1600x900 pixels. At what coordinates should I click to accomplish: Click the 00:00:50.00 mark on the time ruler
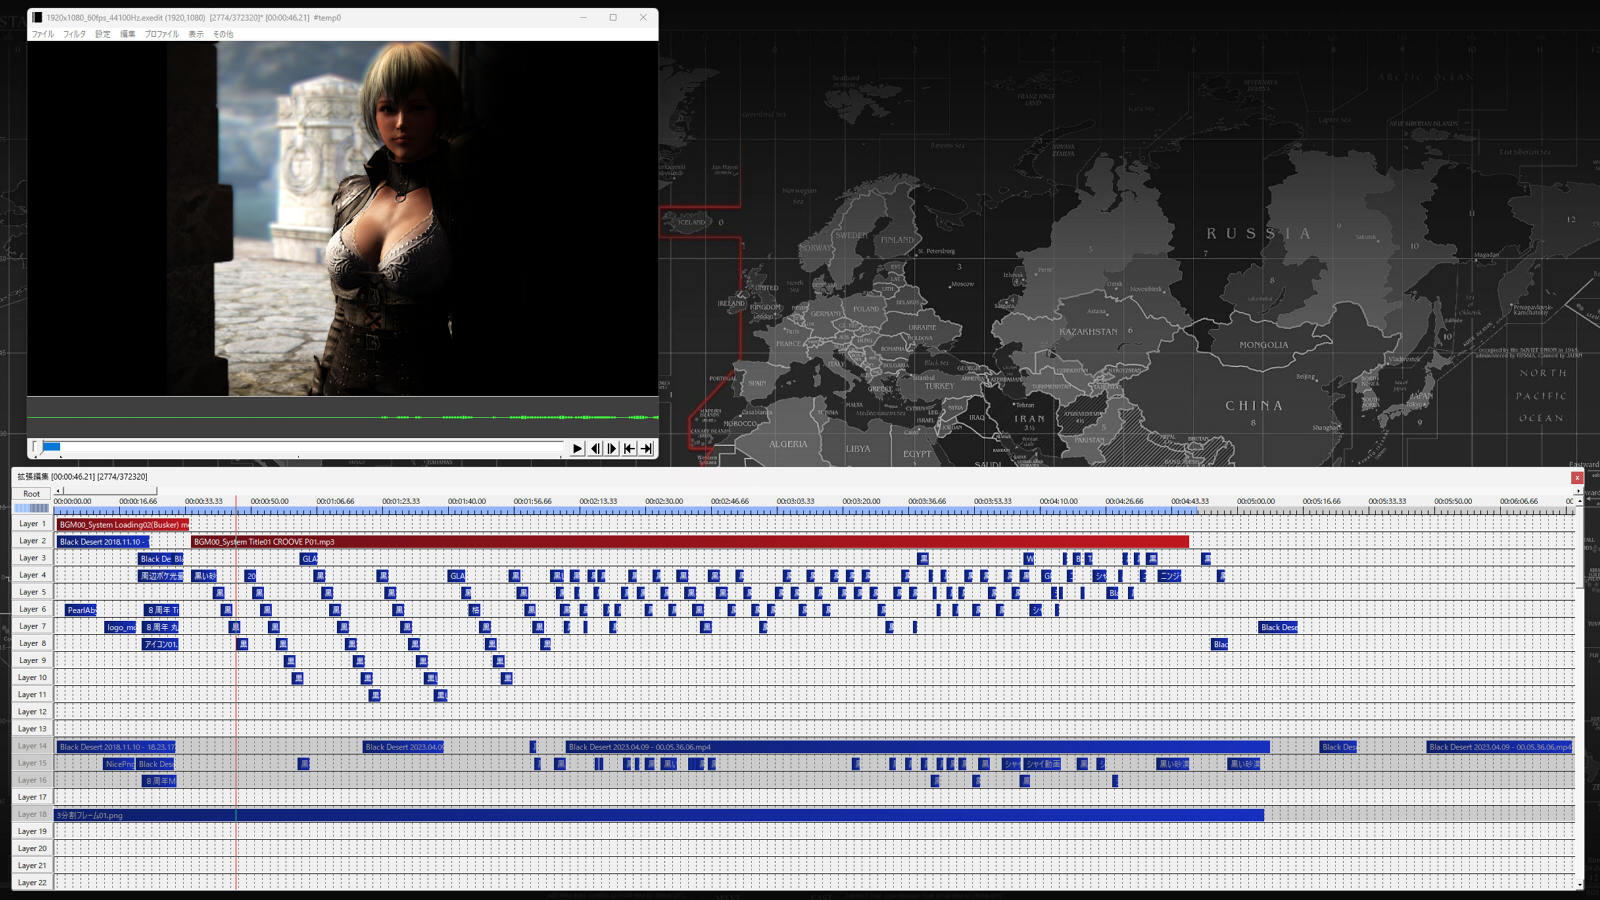pos(269,501)
